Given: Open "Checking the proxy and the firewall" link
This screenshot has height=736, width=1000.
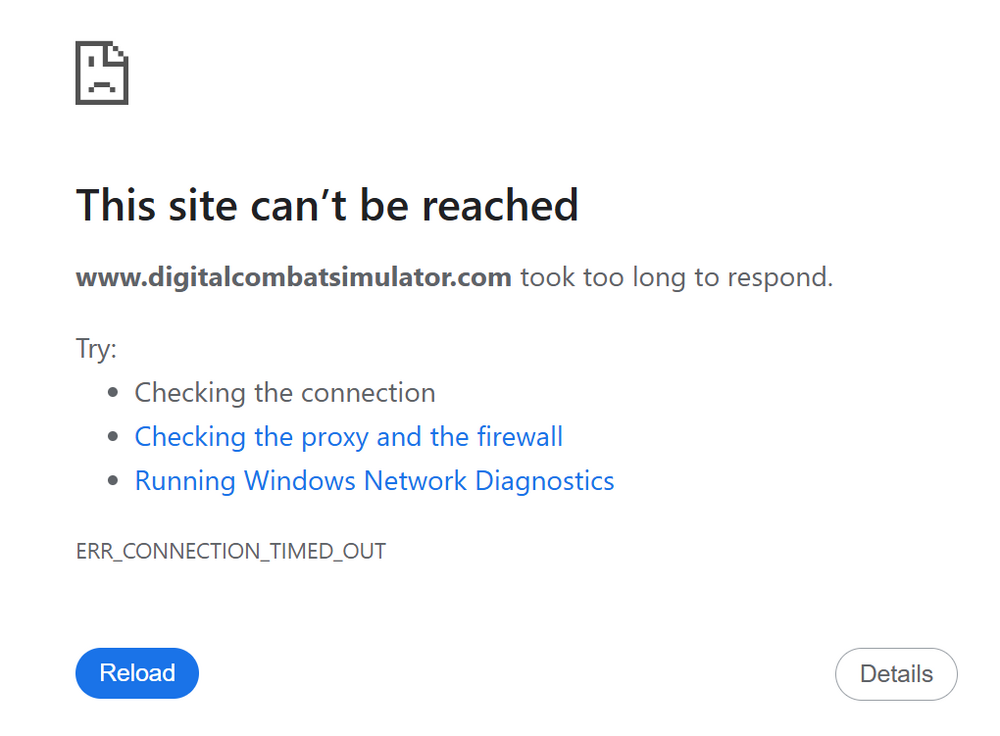Looking at the screenshot, I should pos(348,437).
